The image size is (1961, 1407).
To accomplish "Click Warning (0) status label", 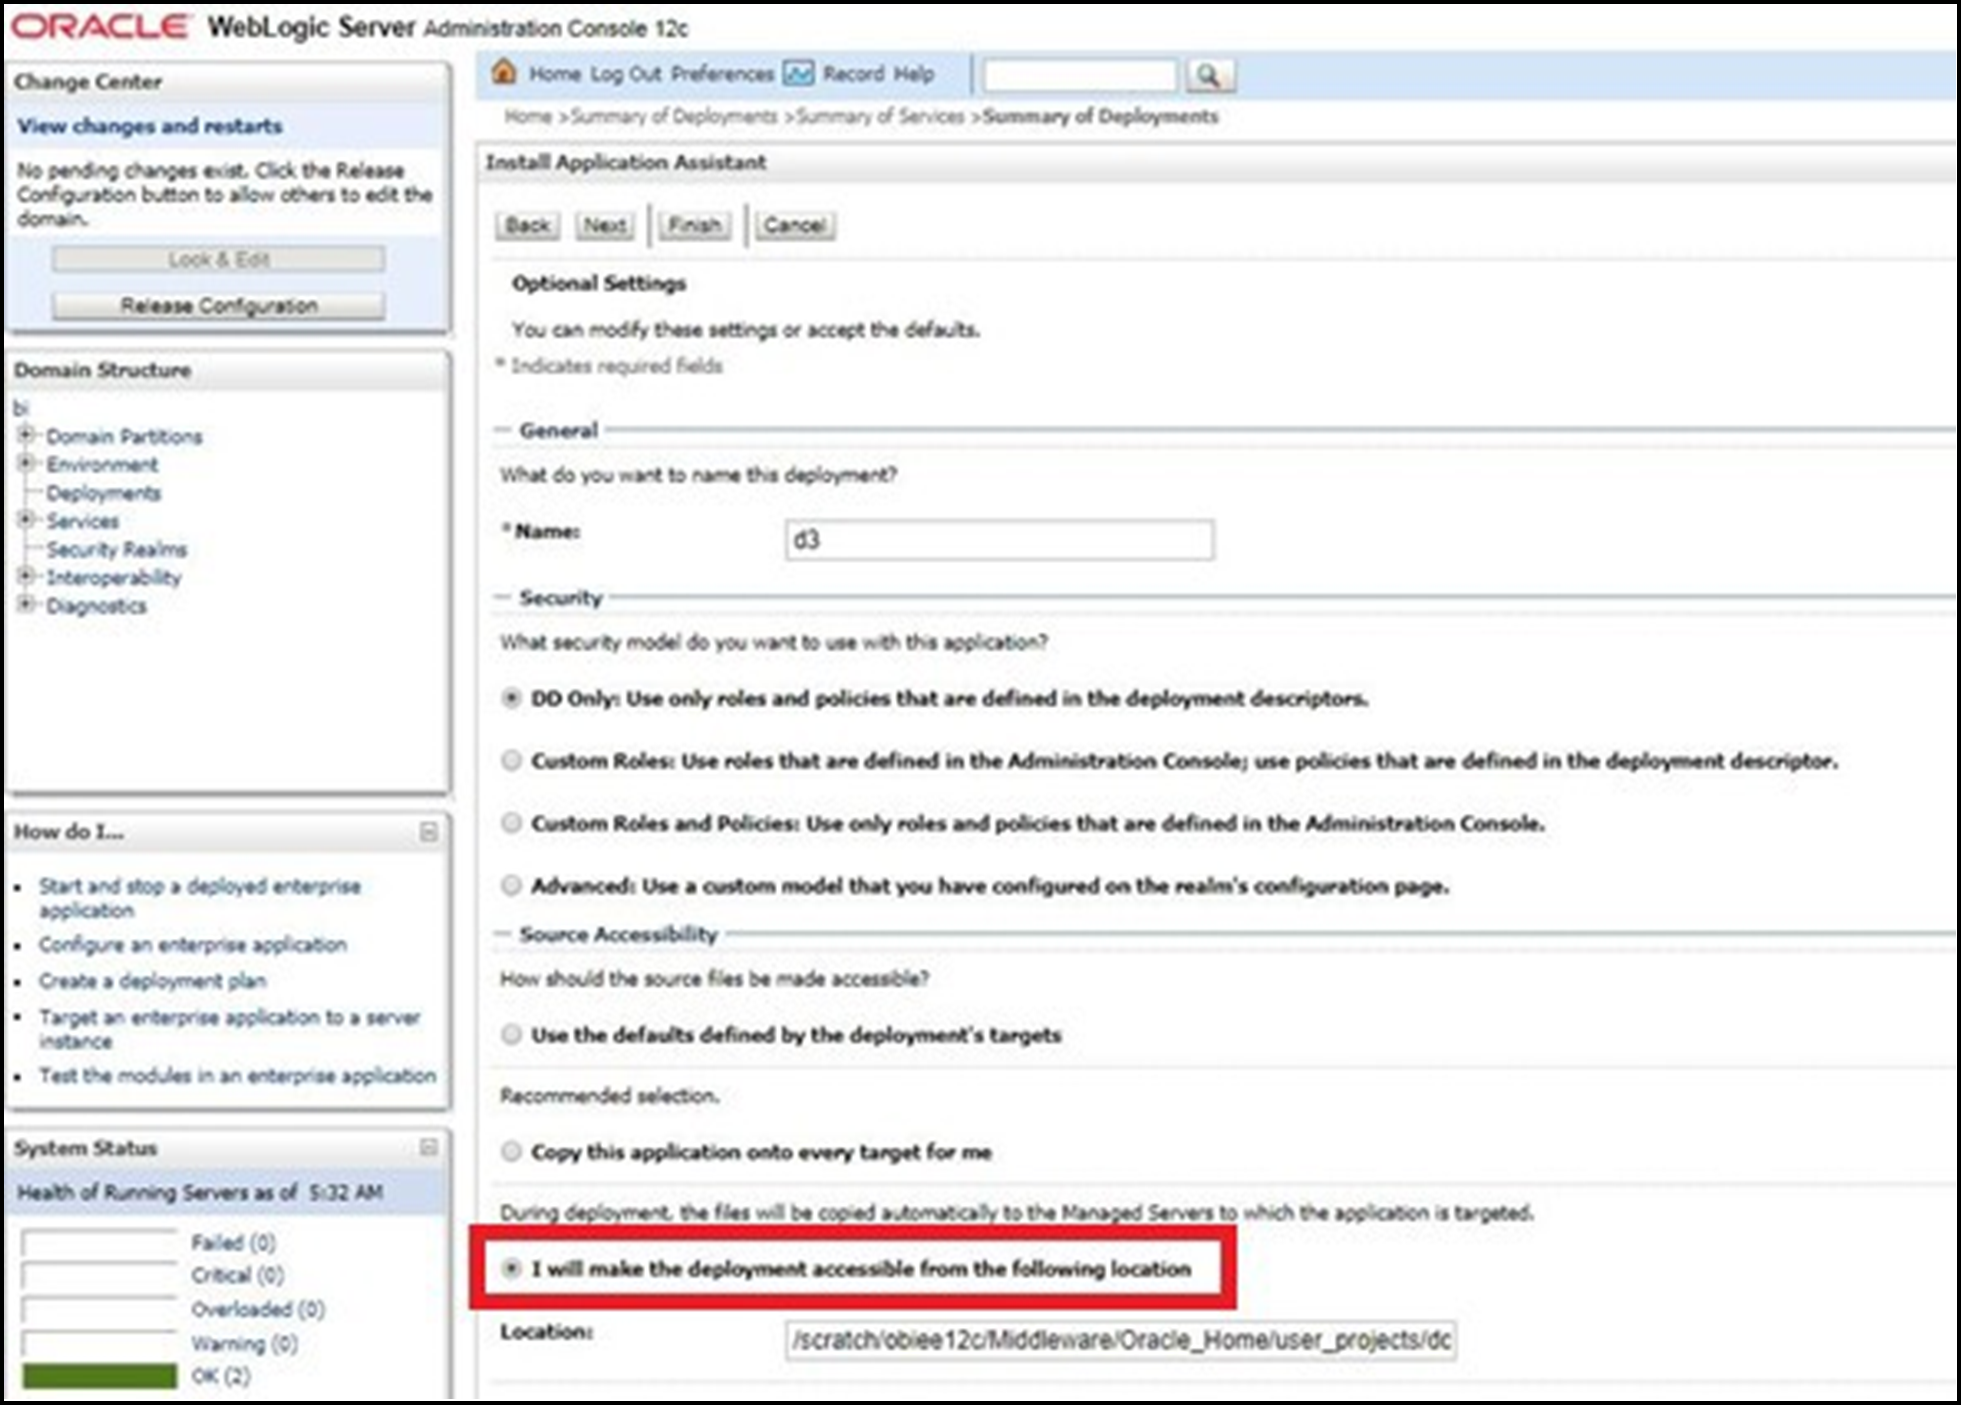I will point(244,1343).
